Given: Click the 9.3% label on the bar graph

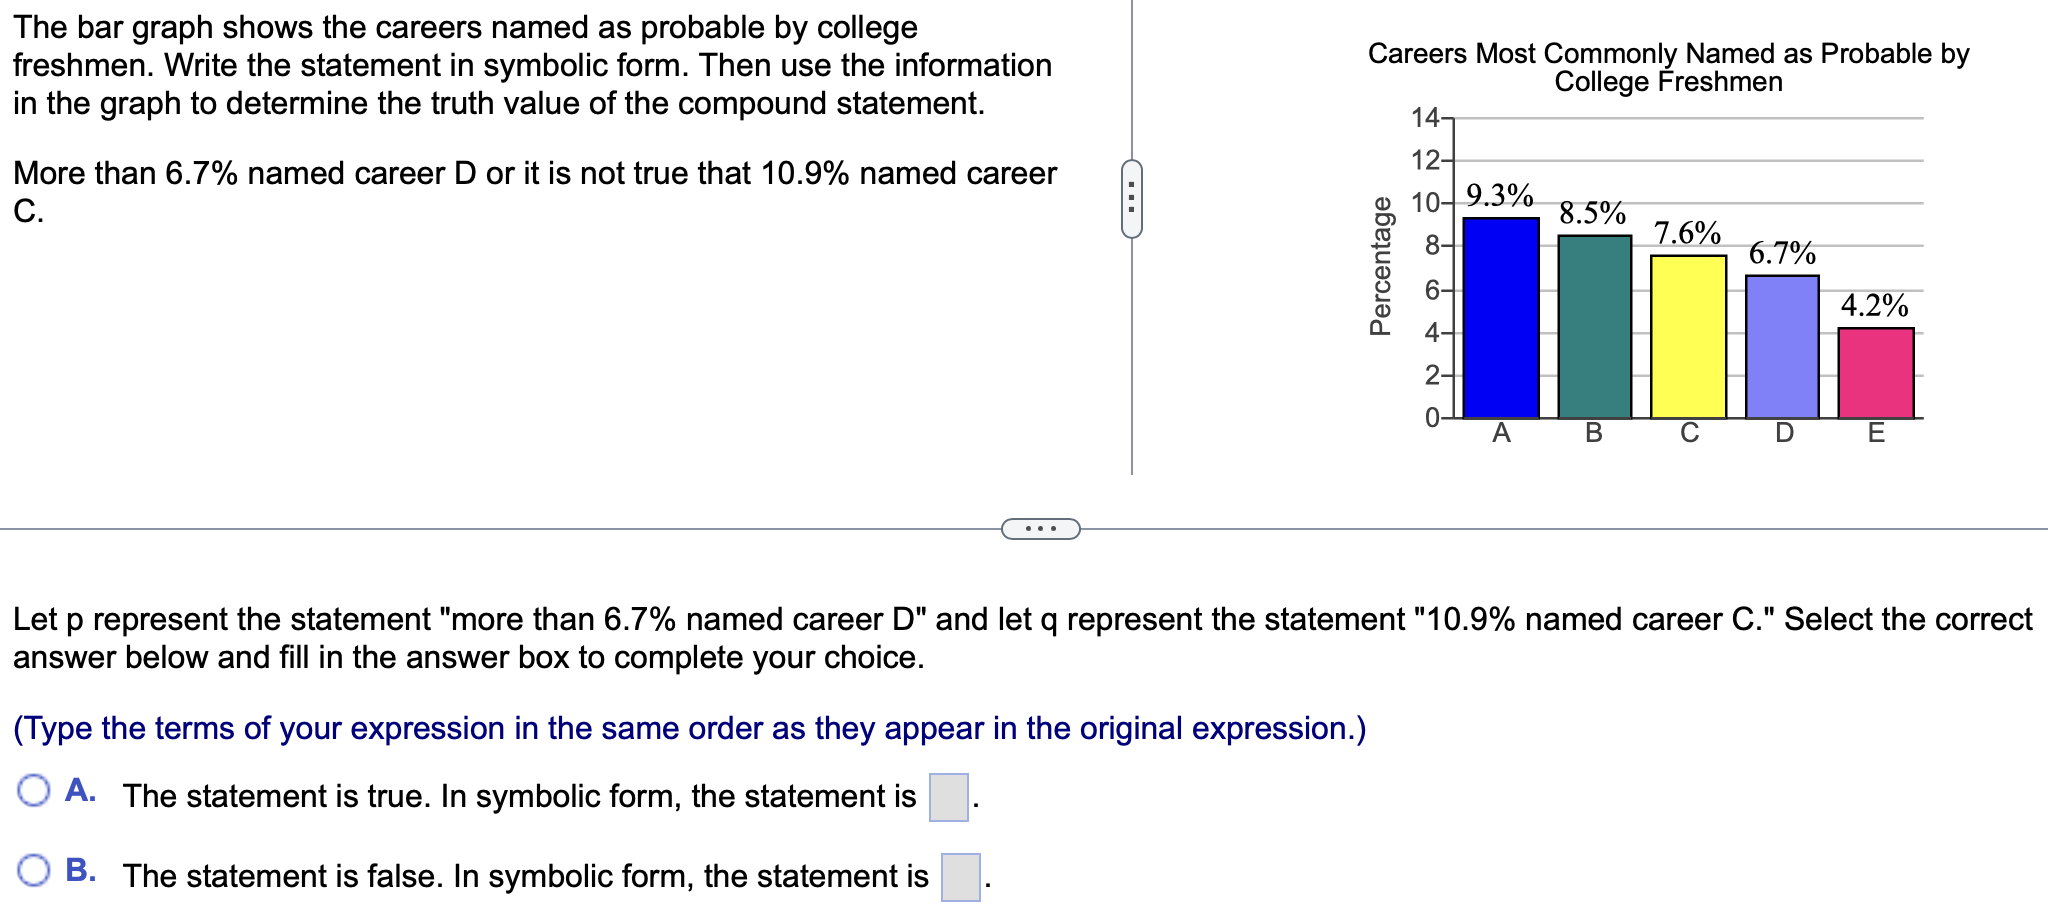Looking at the screenshot, I should point(1498,194).
